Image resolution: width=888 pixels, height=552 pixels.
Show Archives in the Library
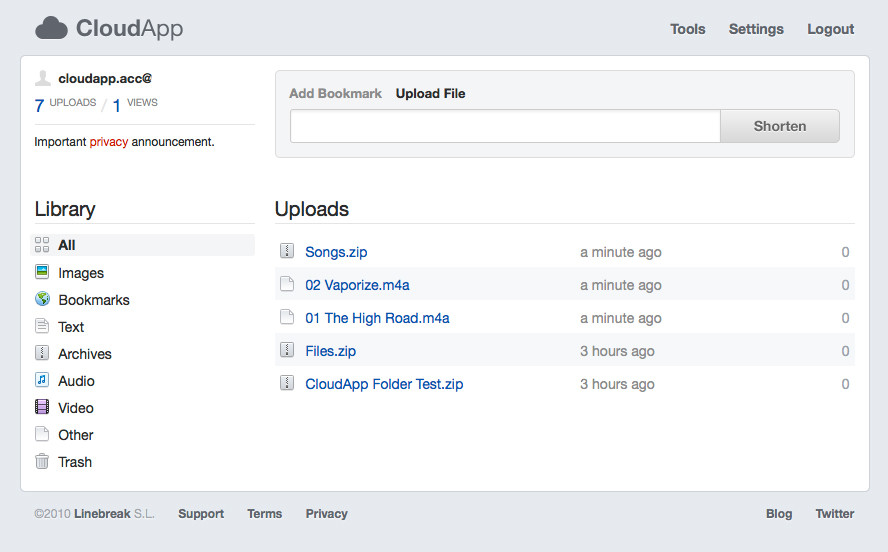85,354
